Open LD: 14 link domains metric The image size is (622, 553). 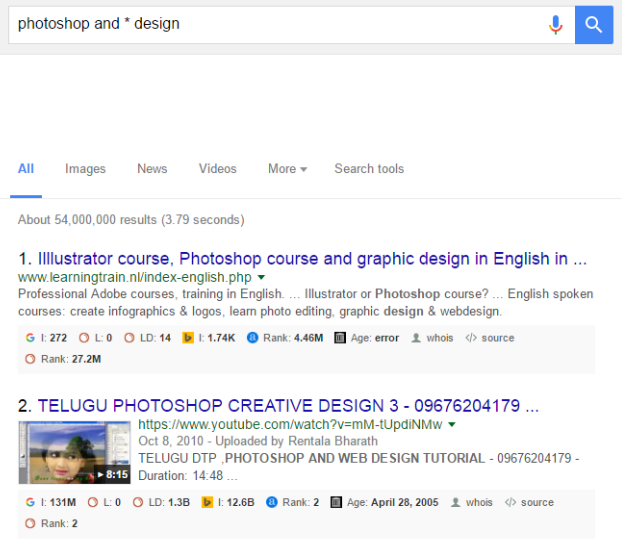tap(147, 338)
